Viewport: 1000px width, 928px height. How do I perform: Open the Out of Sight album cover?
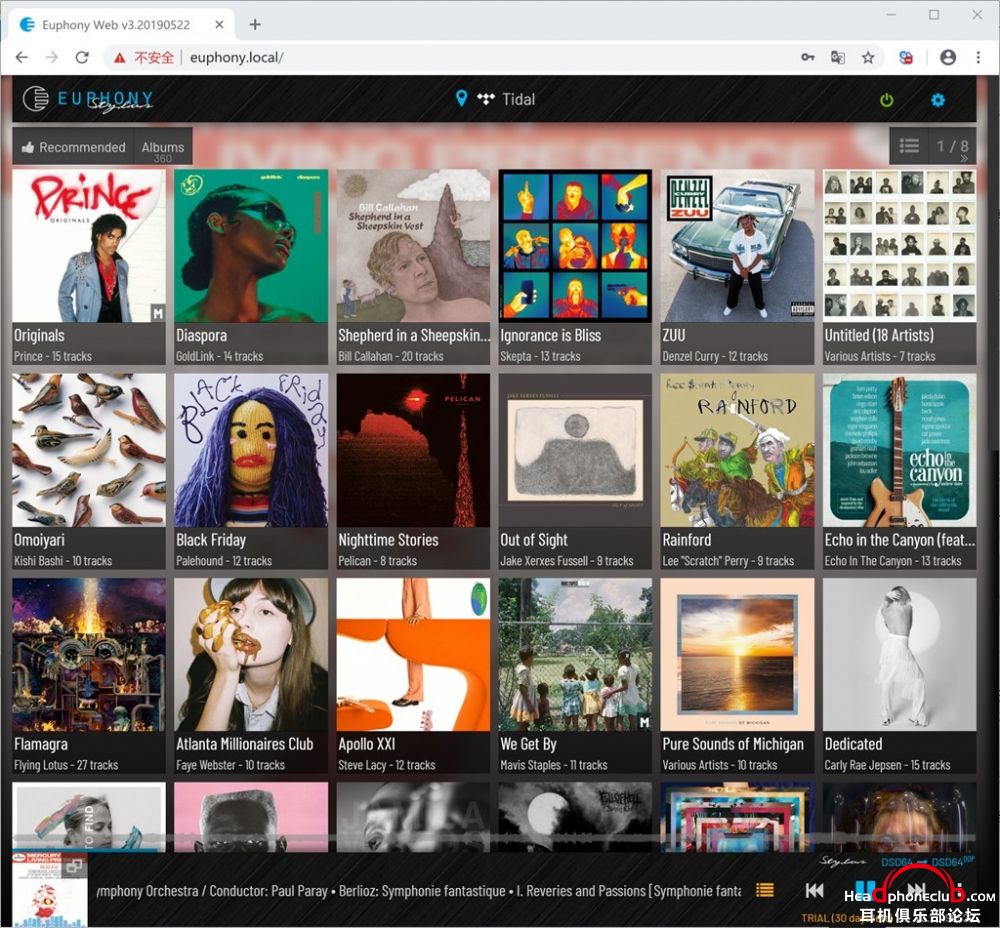tap(575, 450)
